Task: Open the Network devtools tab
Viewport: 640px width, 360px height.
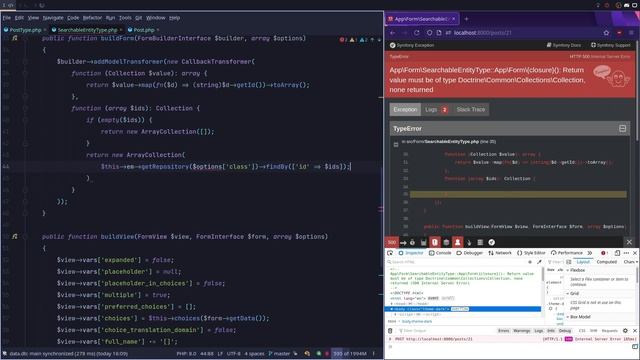Action: tap(500, 253)
